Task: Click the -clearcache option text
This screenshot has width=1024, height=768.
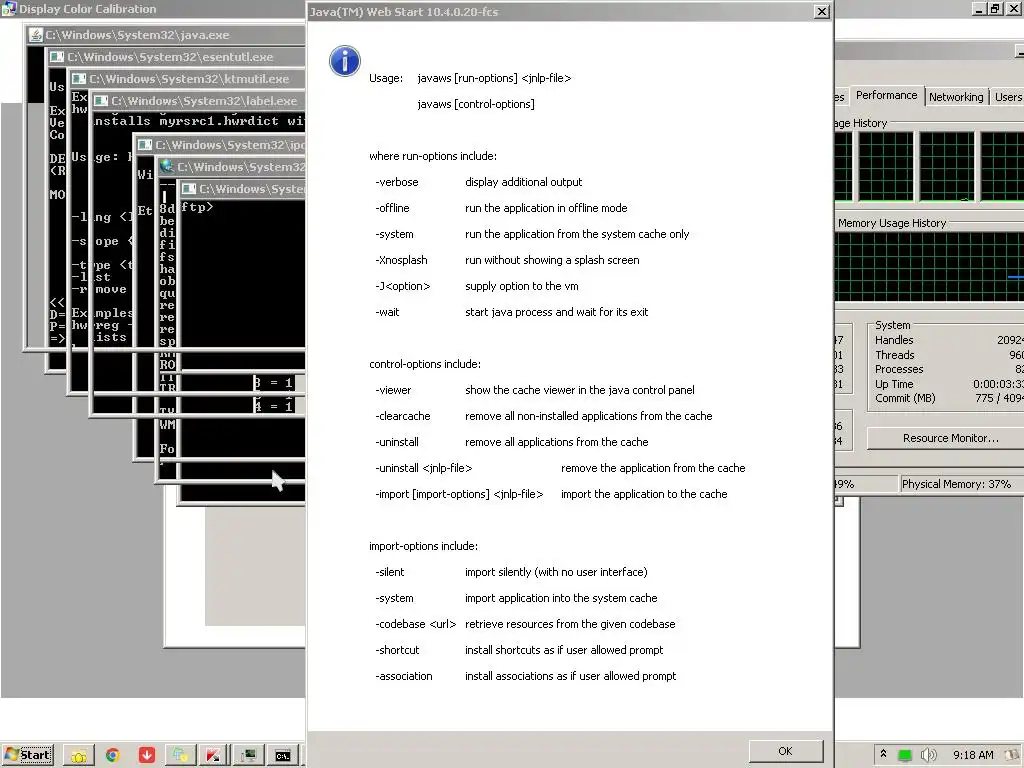Action: click(403, 416)
